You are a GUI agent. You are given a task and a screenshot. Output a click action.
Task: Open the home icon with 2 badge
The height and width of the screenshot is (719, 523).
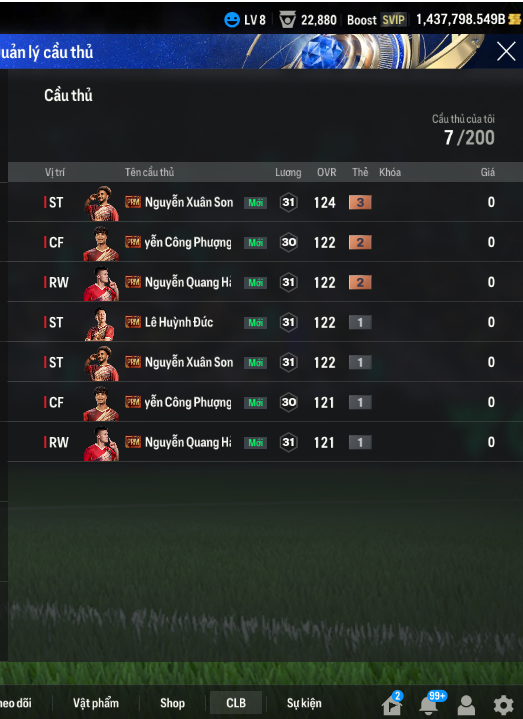(x=392, y=704)
